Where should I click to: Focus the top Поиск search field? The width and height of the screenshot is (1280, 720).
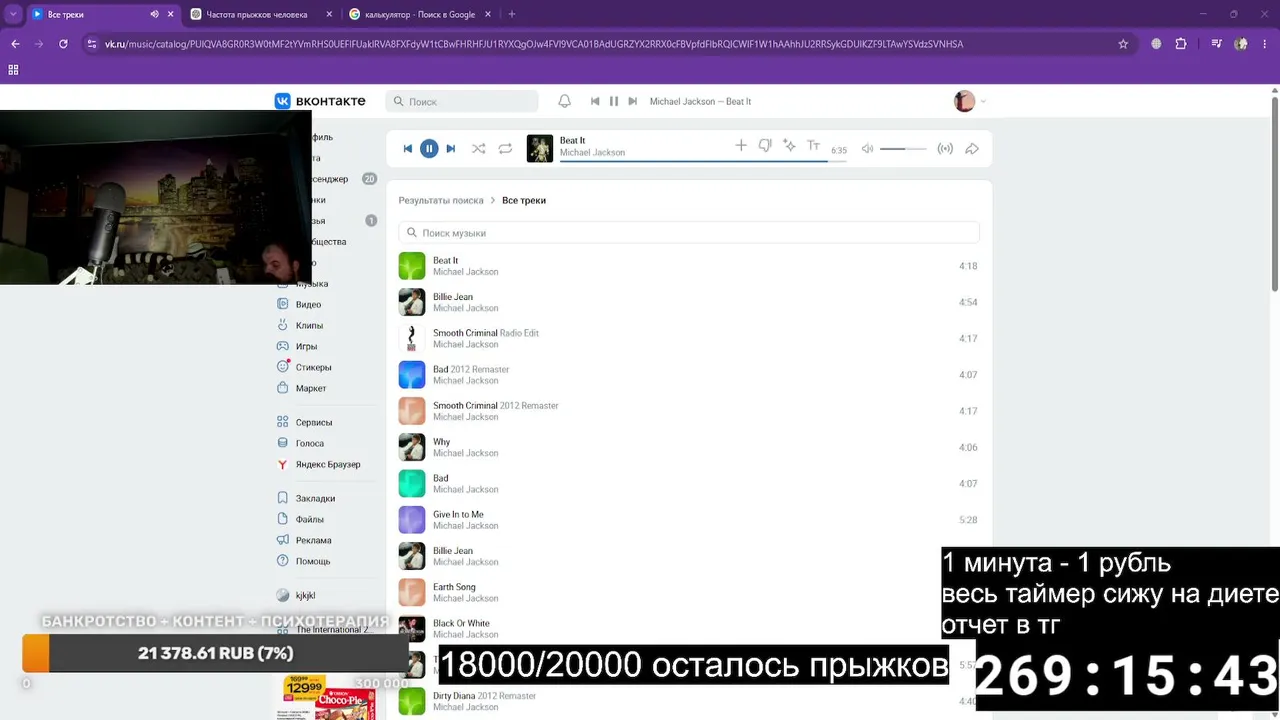462,101
